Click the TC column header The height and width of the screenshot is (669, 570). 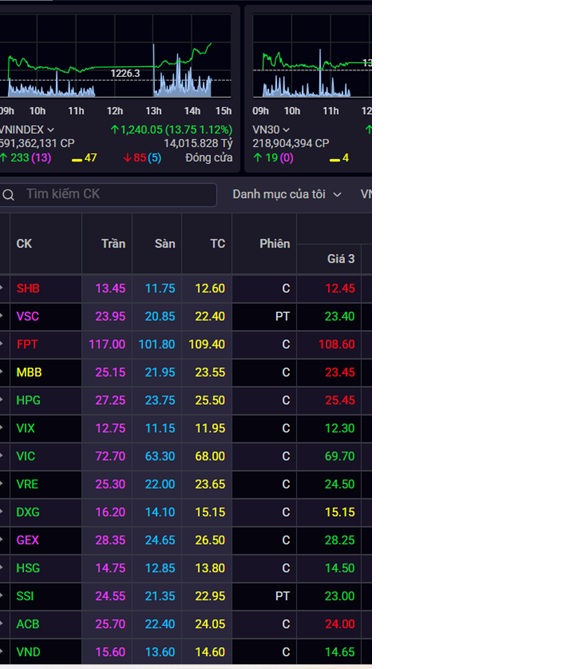click(x=217, y=244)
